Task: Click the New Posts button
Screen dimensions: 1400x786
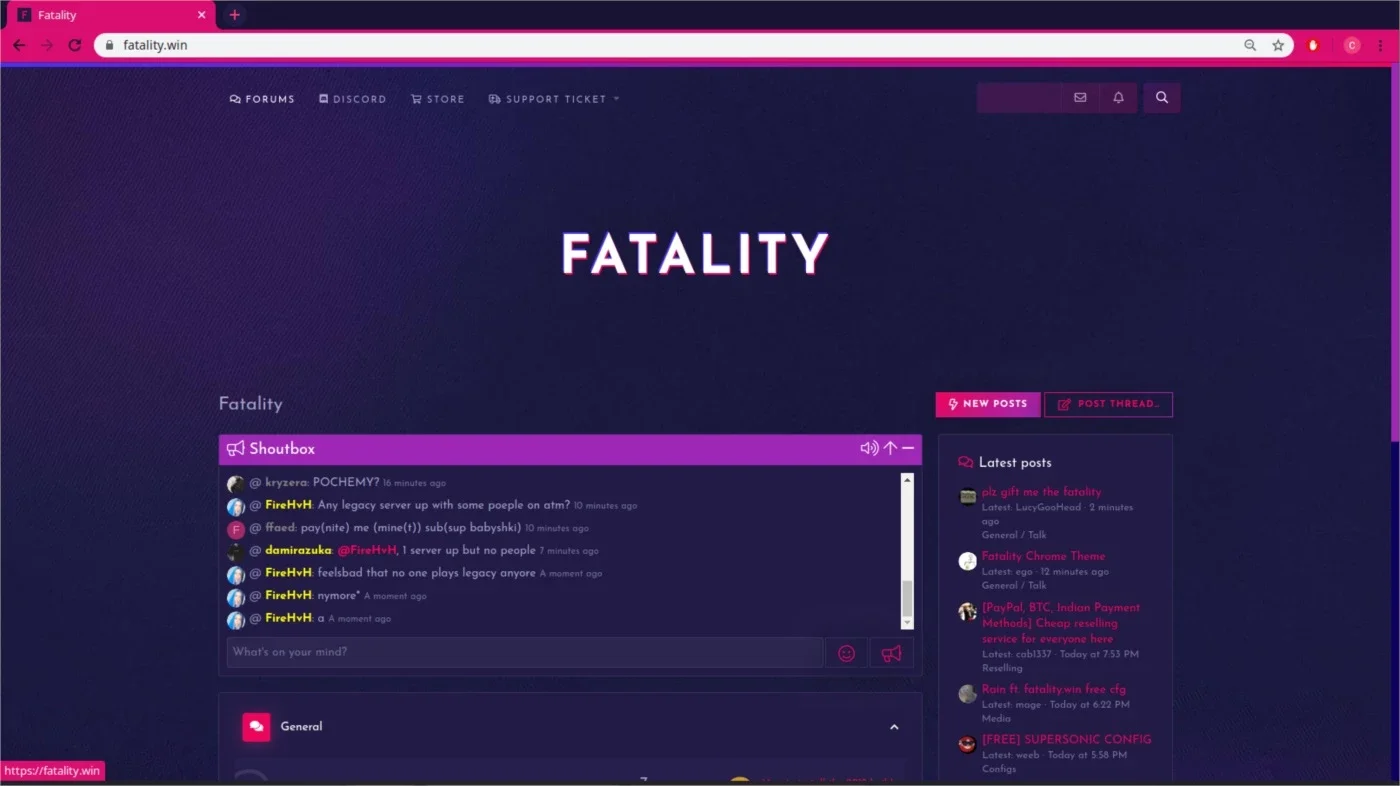Action: 988,404
